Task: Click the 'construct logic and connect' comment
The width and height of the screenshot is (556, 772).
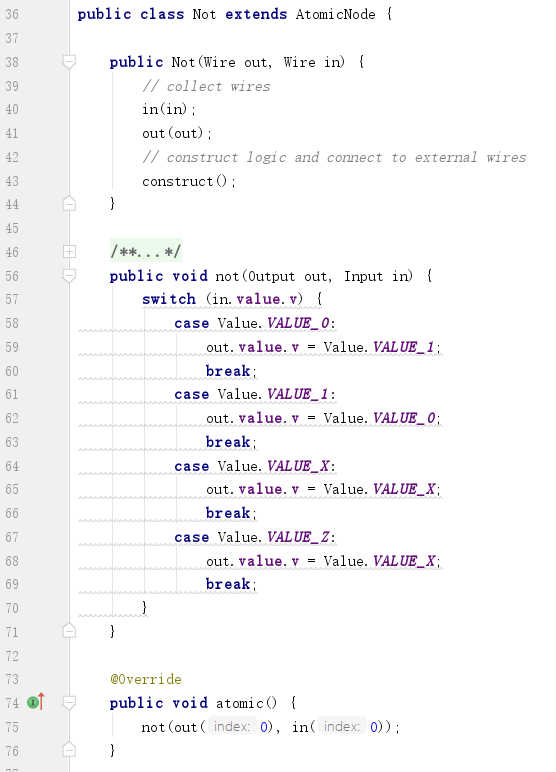Action: 334,157
